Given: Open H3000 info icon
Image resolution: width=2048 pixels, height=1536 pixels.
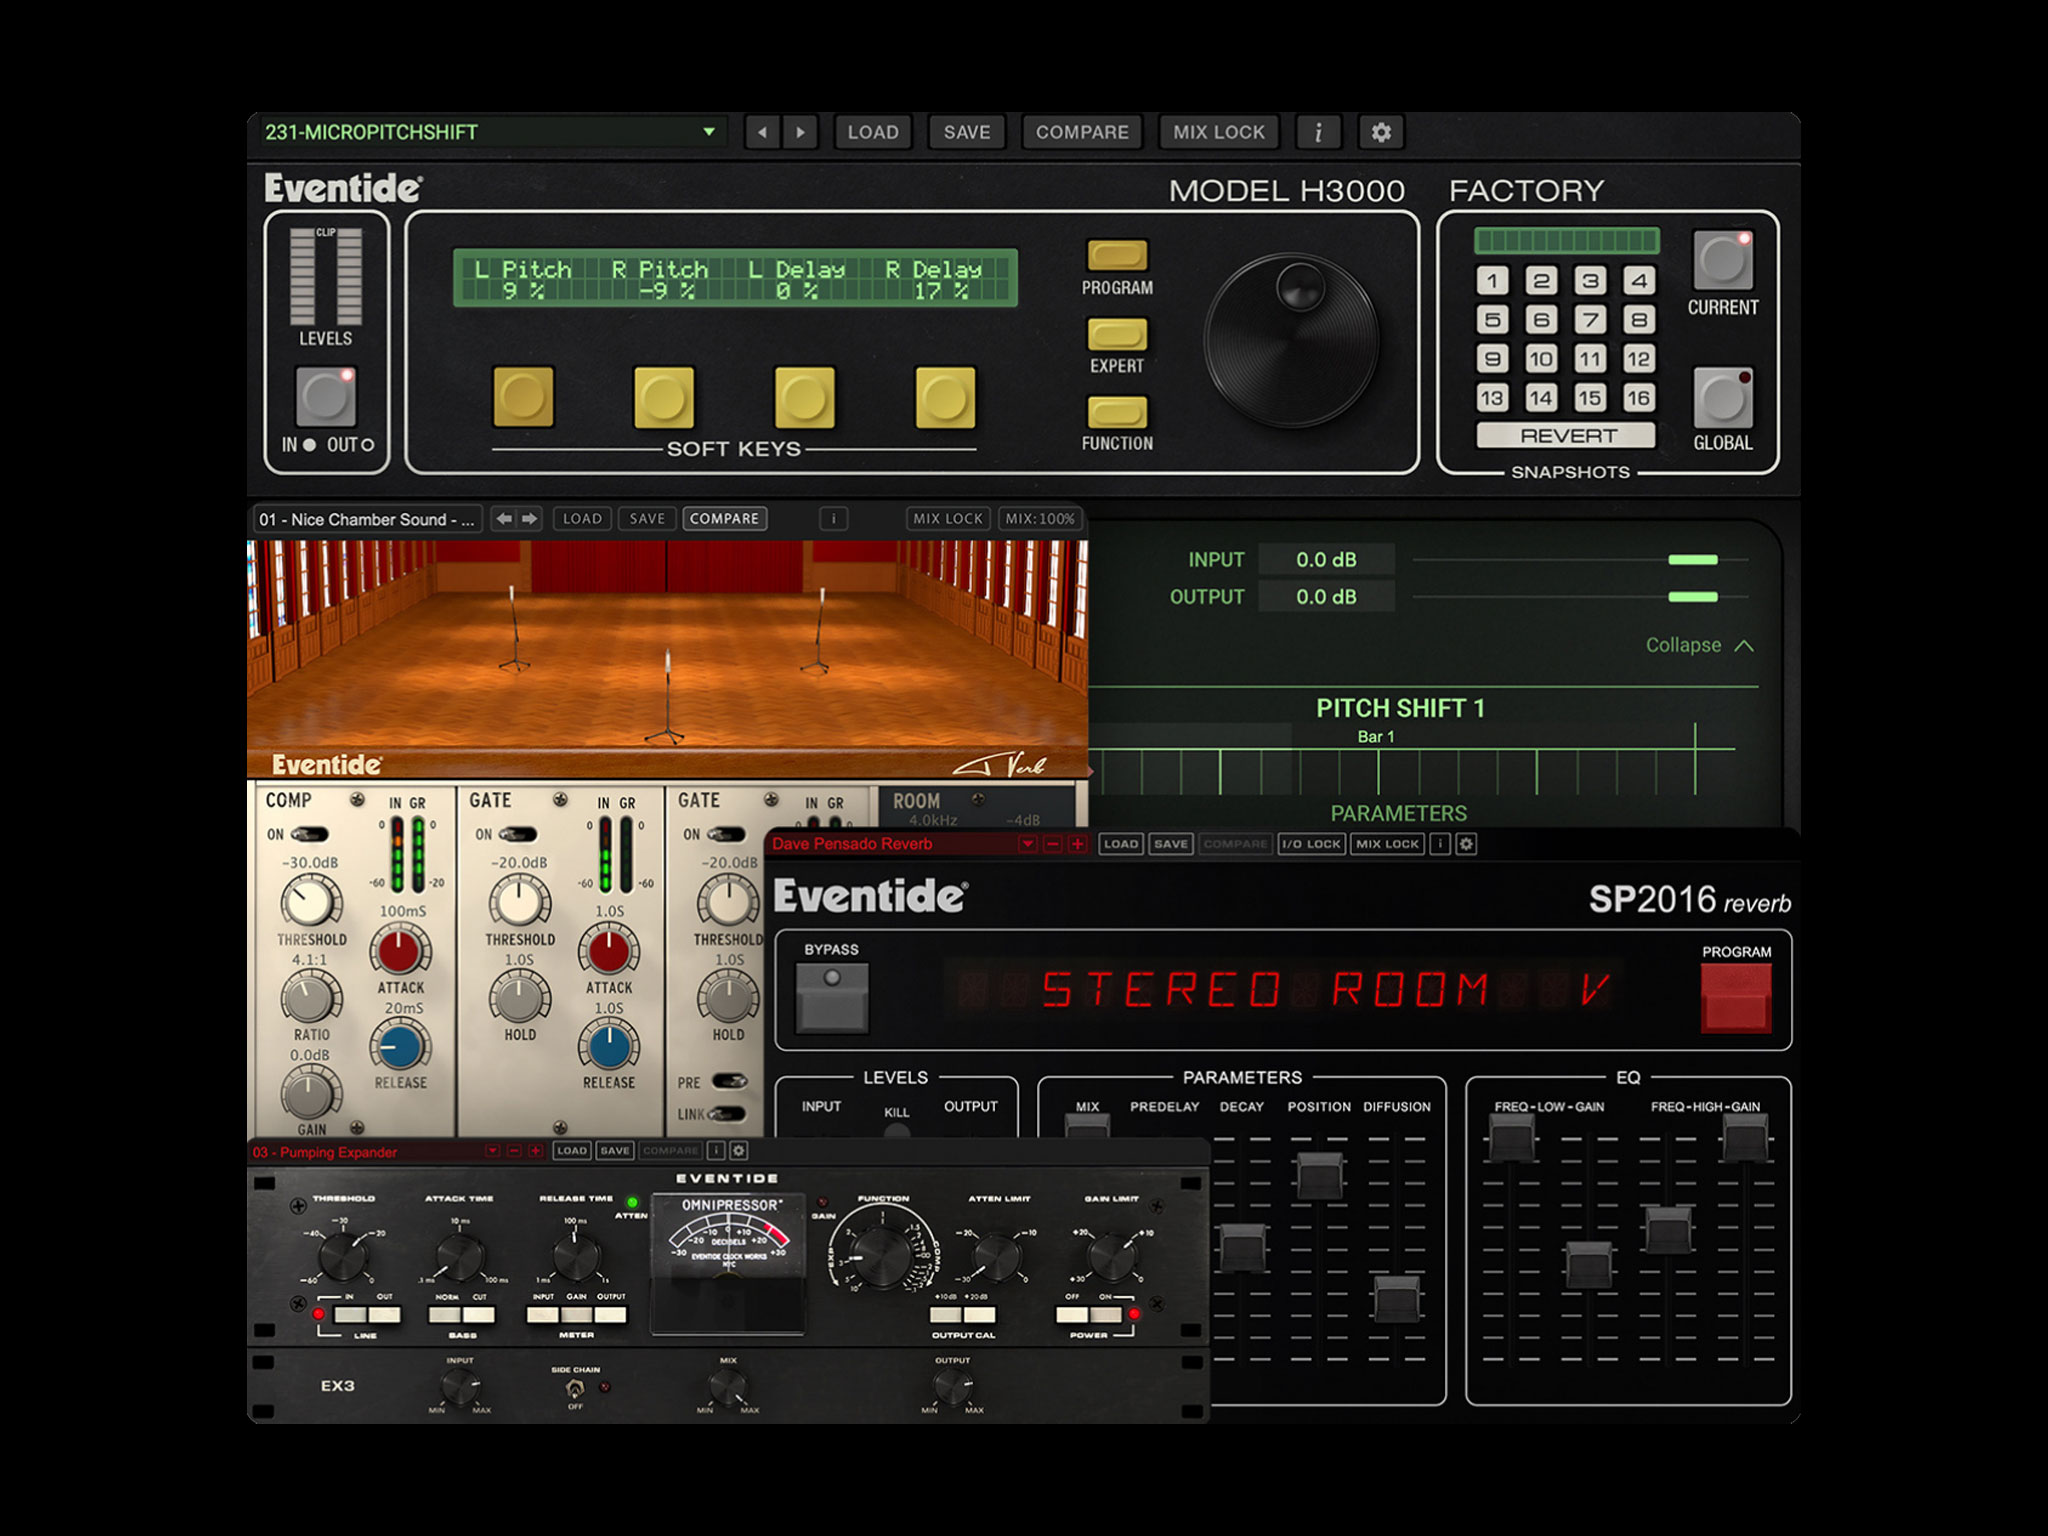Looking at the screenshot, I should 1319,132.
